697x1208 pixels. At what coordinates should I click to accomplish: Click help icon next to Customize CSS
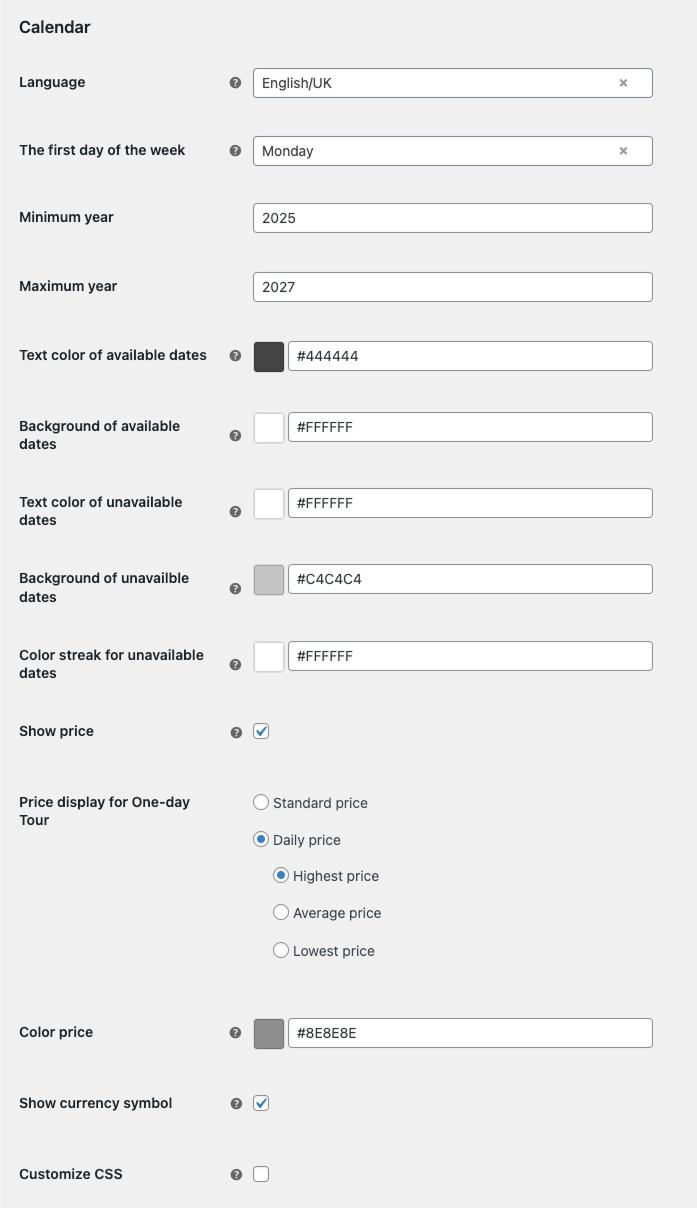tap(236, 1175)
